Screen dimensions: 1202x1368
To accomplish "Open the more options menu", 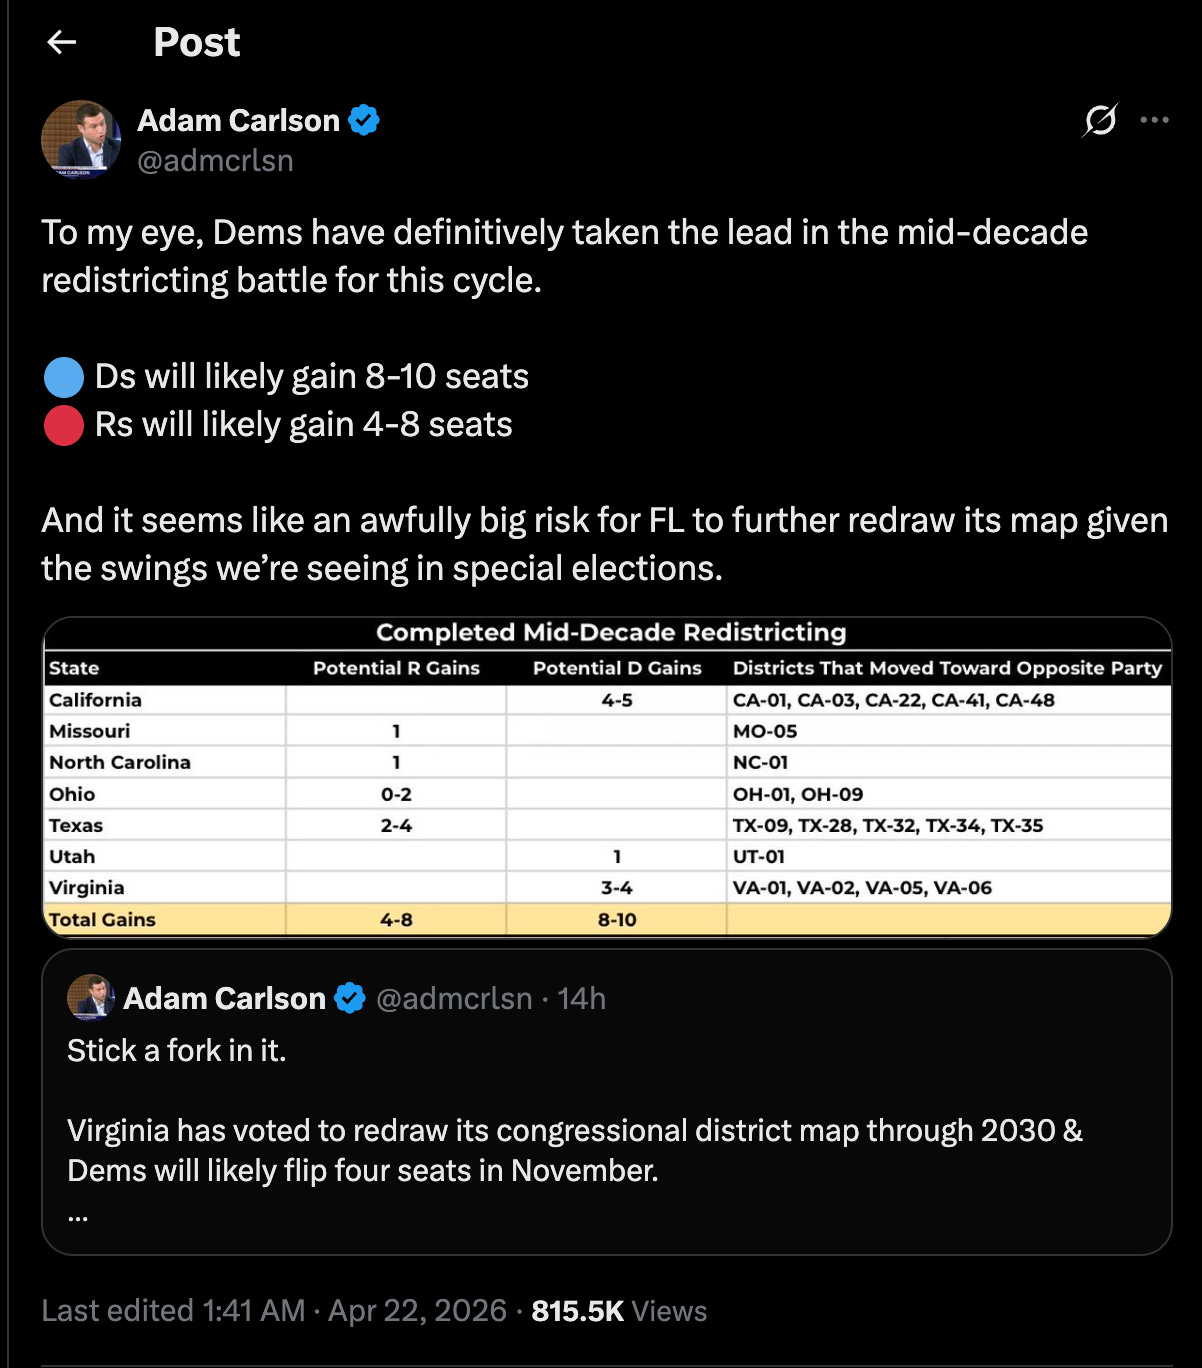I will [x=1156, y=120].
